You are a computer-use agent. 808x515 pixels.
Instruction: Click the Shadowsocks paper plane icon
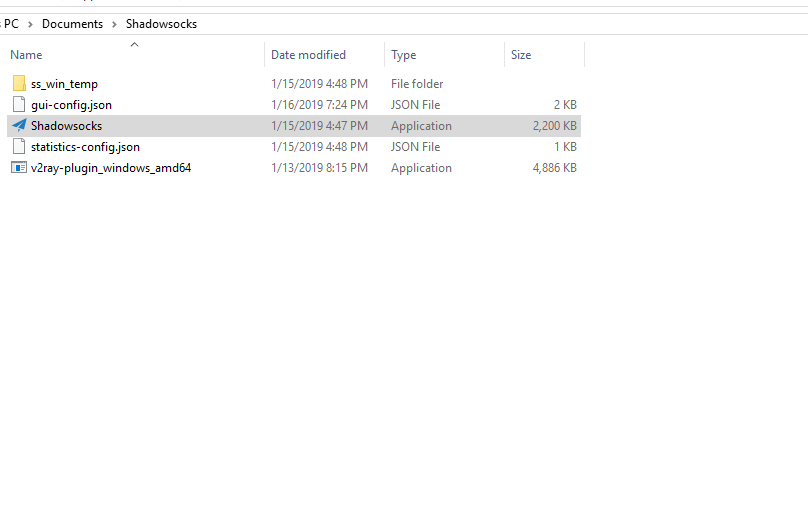19,126
